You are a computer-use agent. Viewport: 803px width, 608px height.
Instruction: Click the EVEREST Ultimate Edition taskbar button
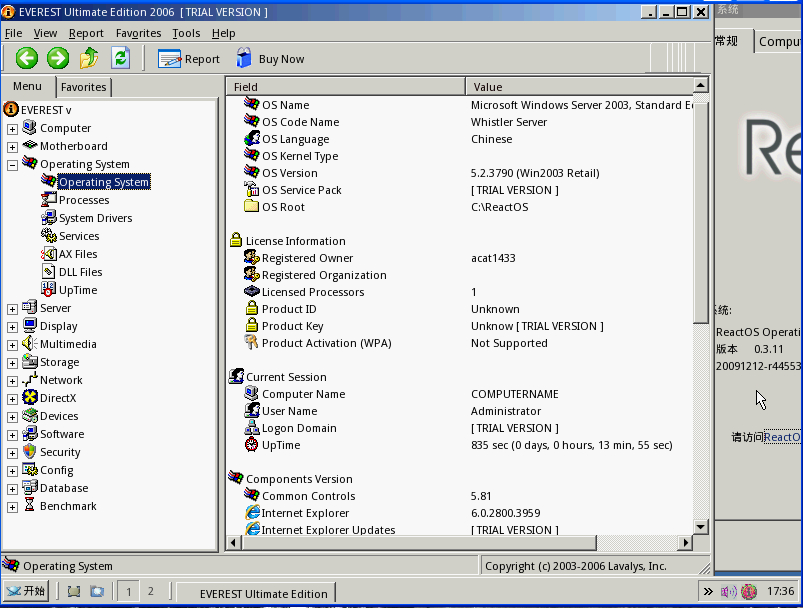(x=256, y=593)
